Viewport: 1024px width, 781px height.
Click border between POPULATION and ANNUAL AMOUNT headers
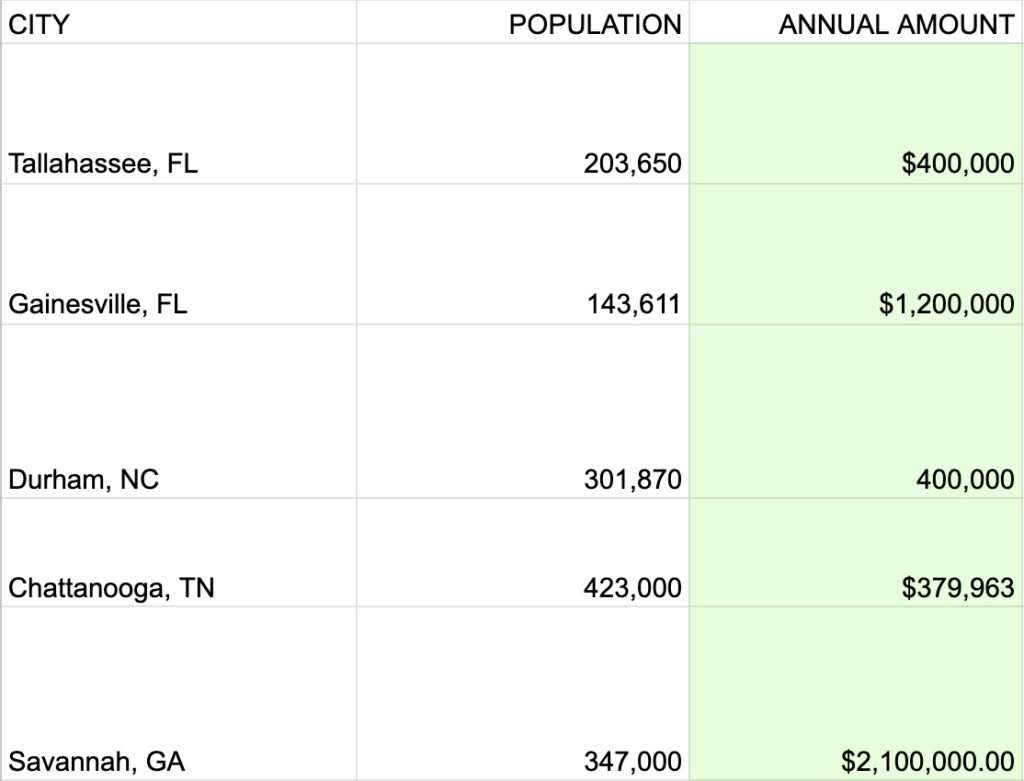(690, 23)
